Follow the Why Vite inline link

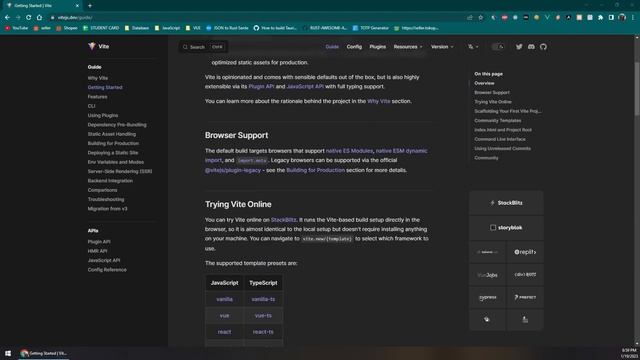click(378, 101)
